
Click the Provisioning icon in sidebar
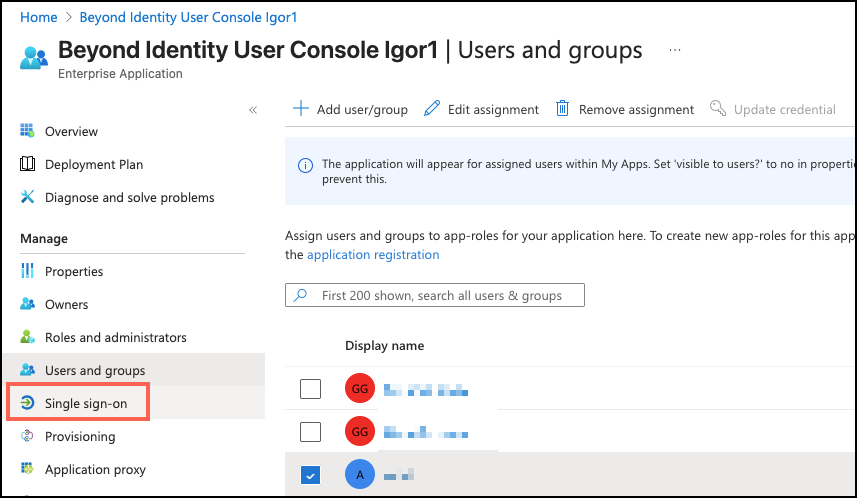pos(28,436)
